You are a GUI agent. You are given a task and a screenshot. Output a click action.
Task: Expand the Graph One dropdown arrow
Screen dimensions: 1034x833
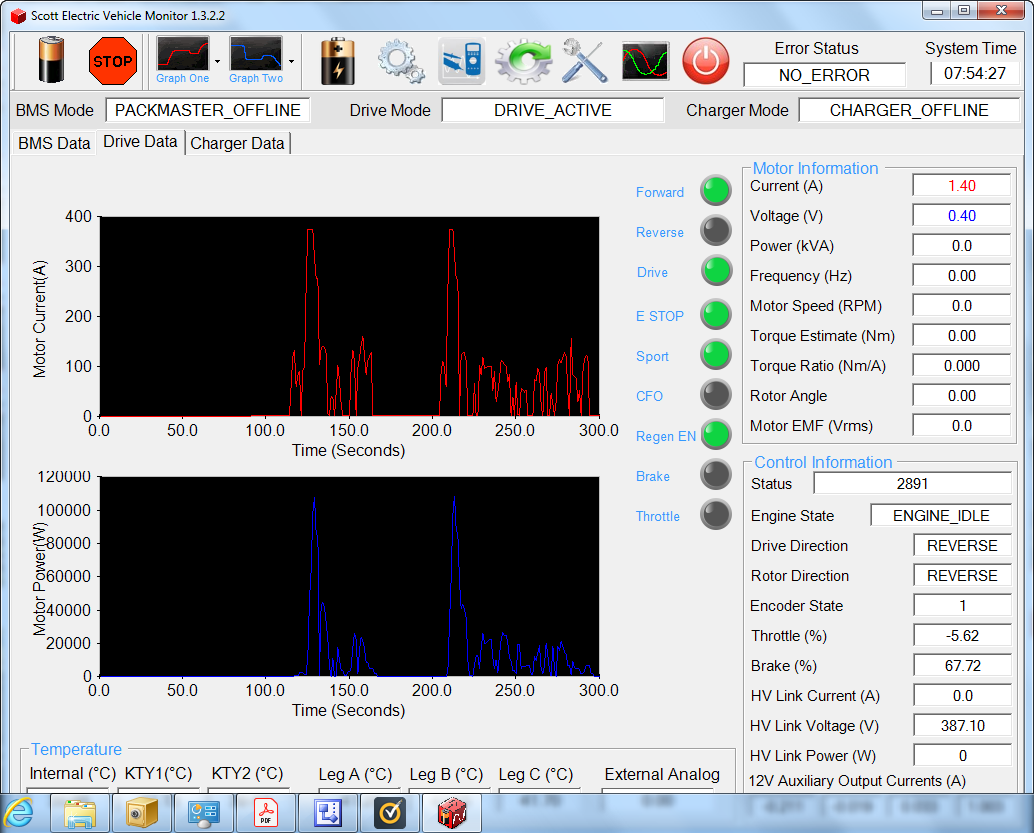217,61
